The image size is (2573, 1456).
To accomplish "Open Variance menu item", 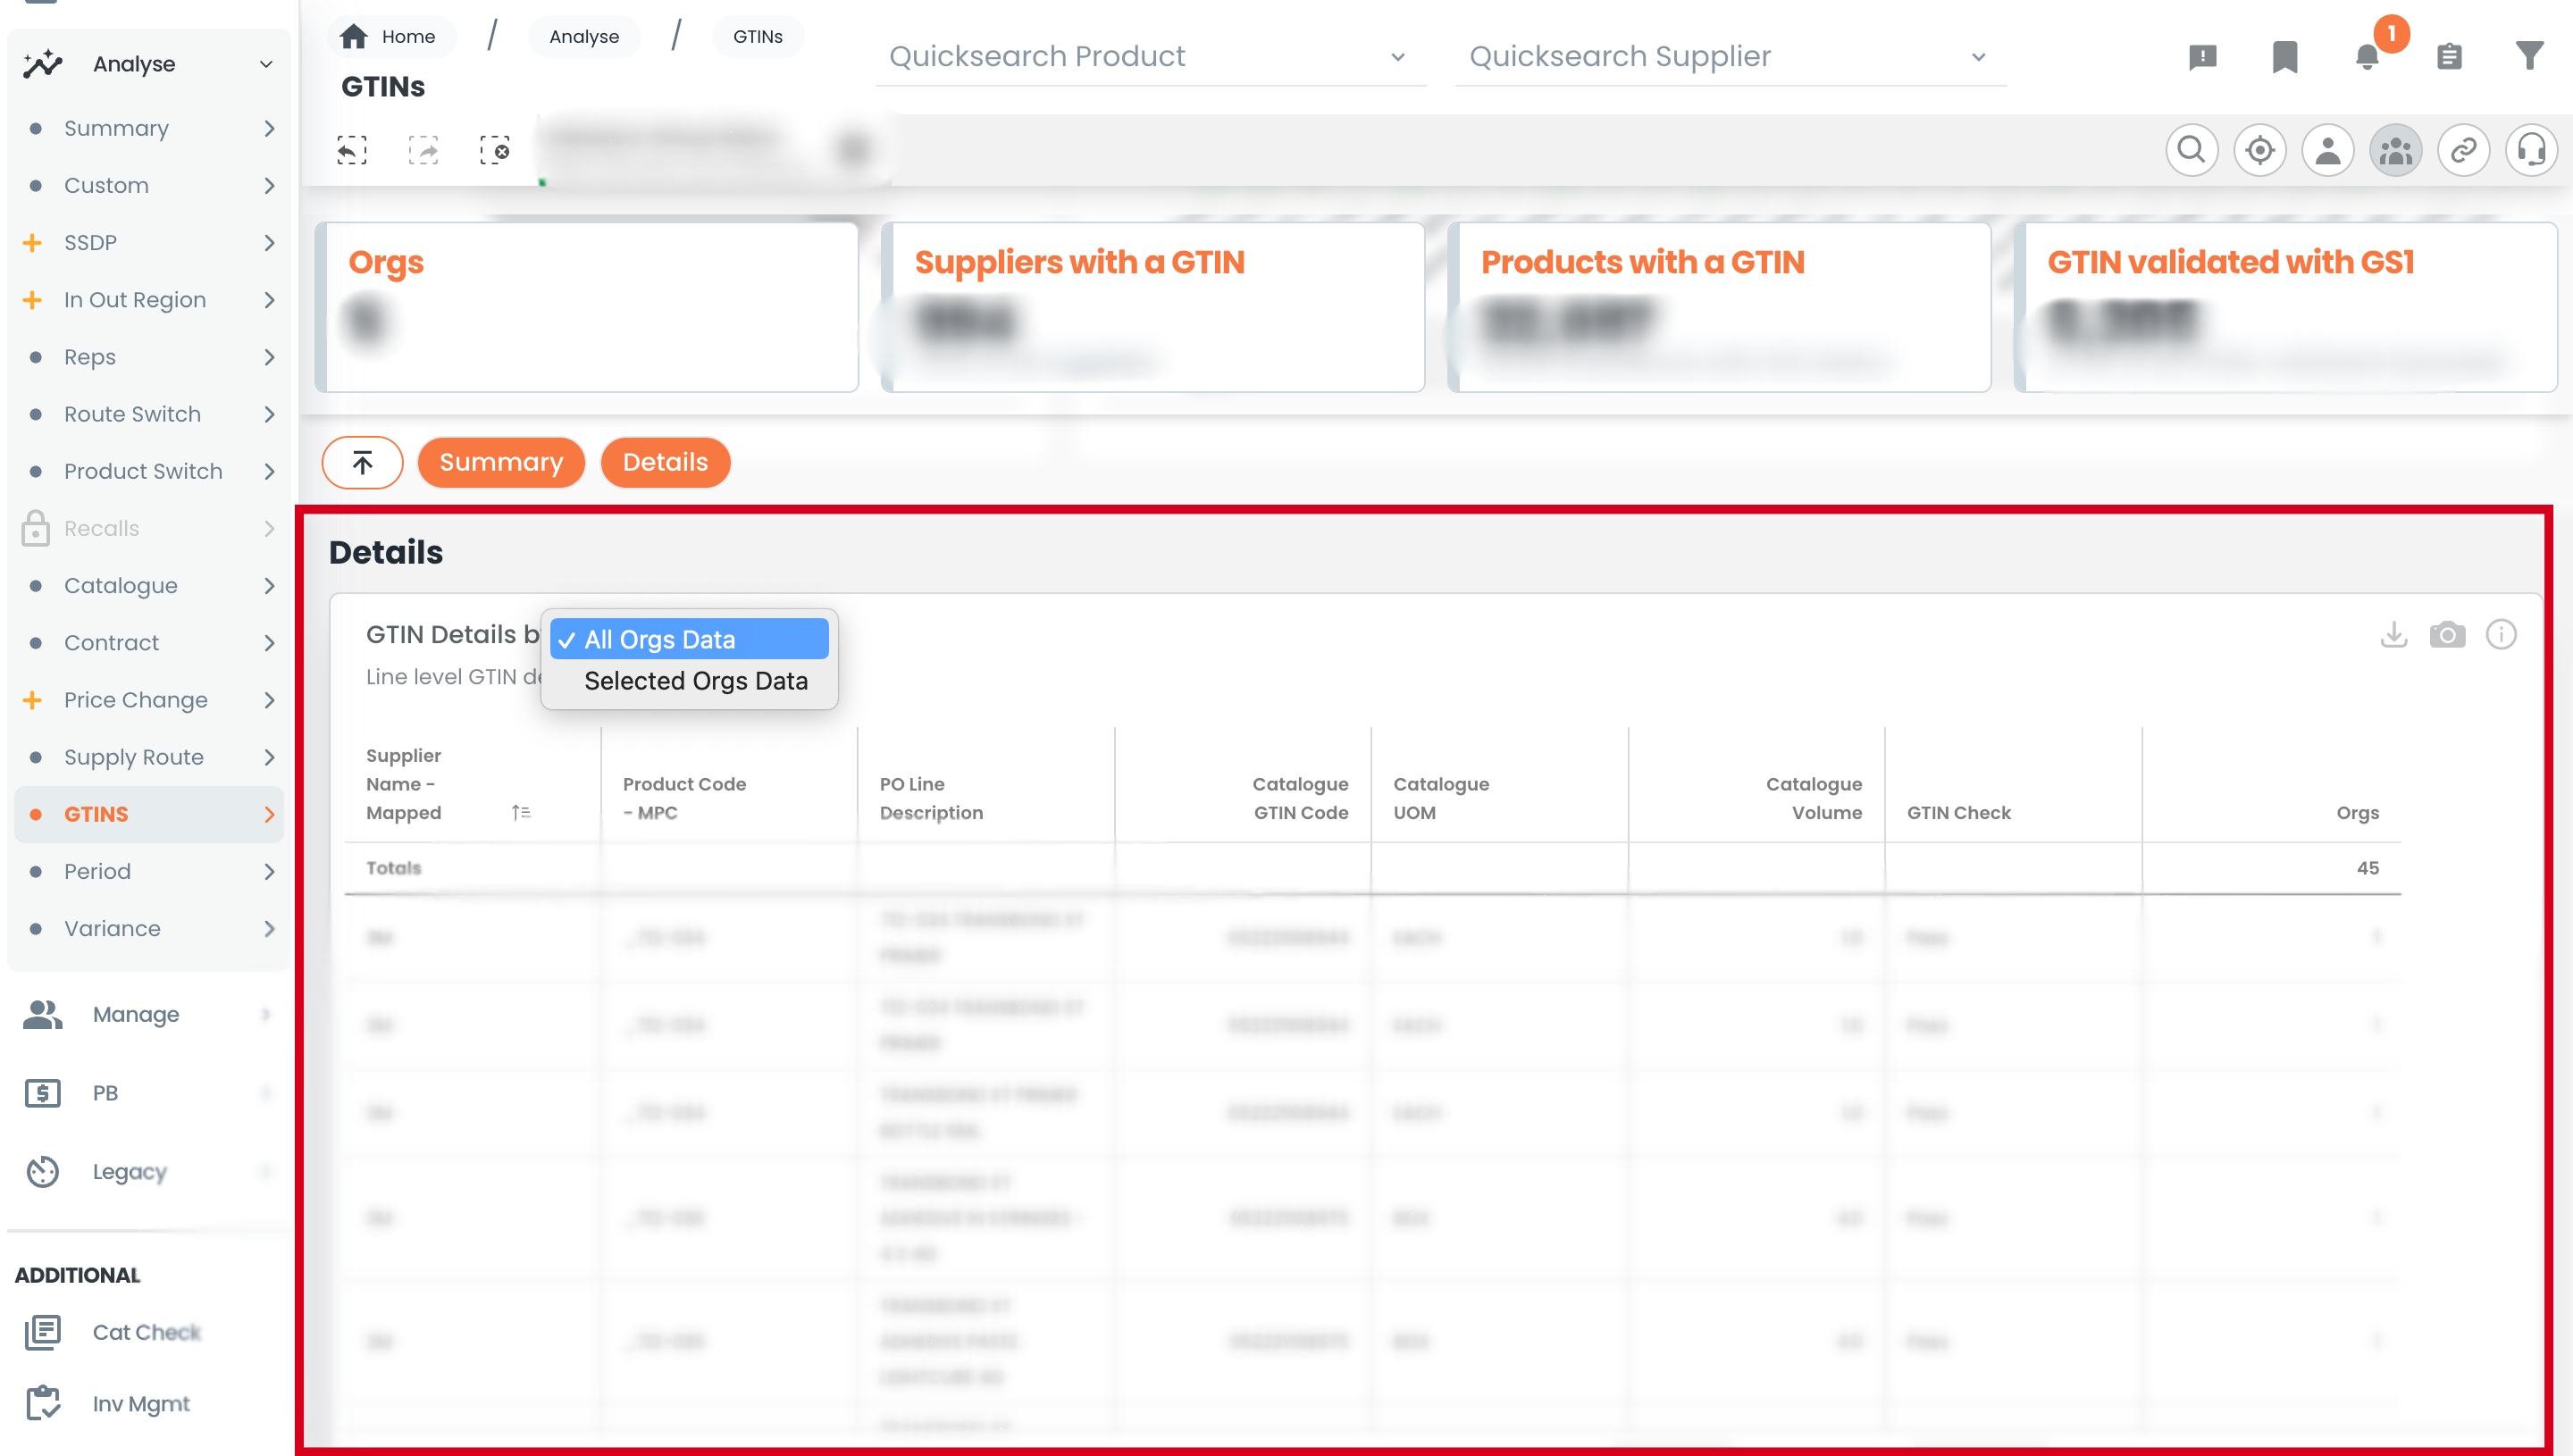I will pos(149,928).
